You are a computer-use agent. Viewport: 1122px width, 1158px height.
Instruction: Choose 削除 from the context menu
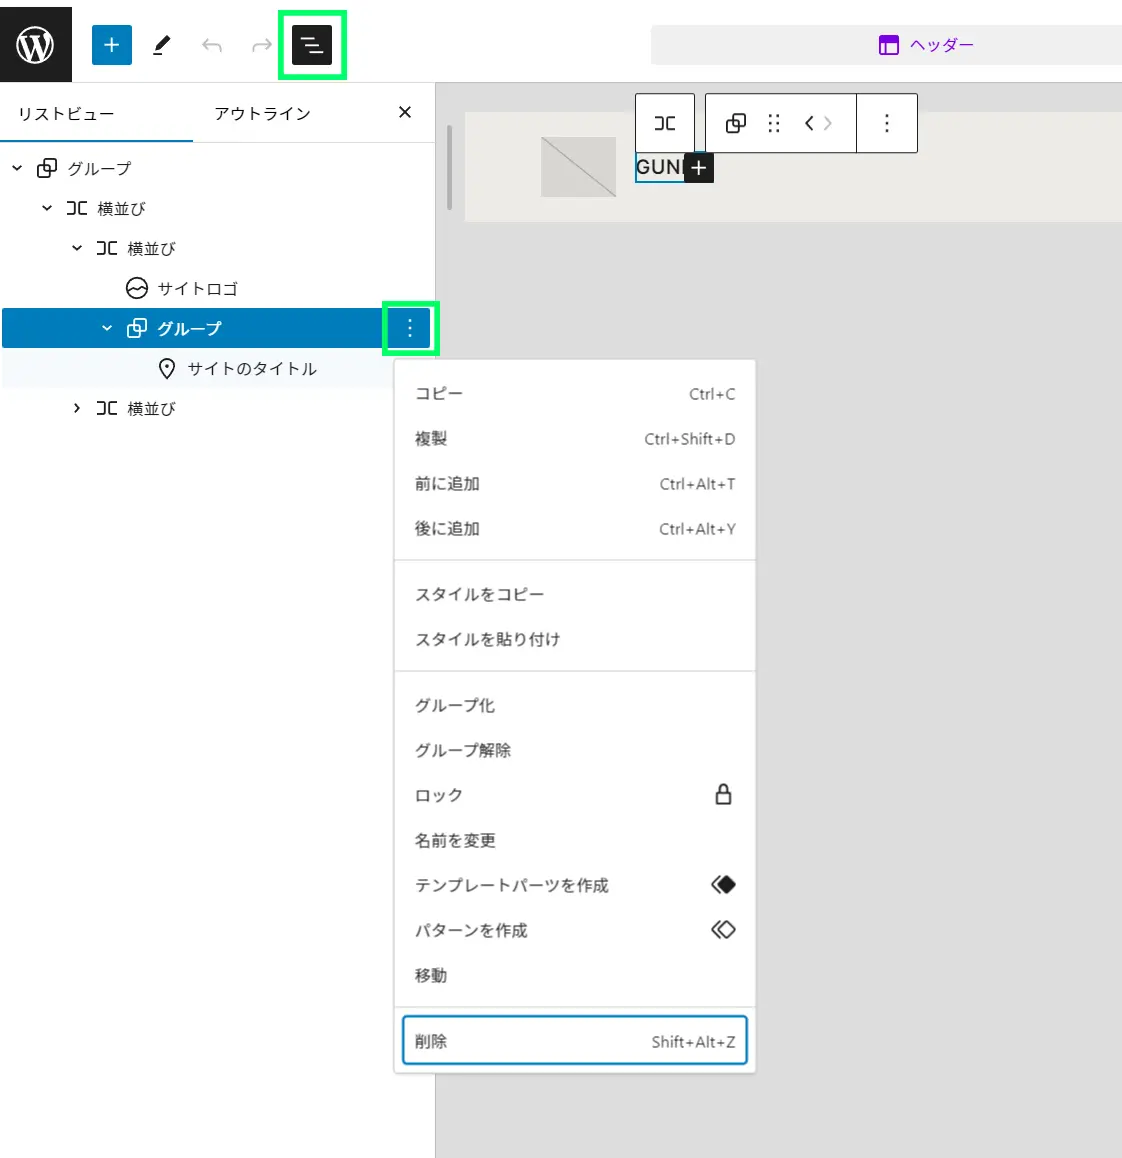tap(574, 1041)
